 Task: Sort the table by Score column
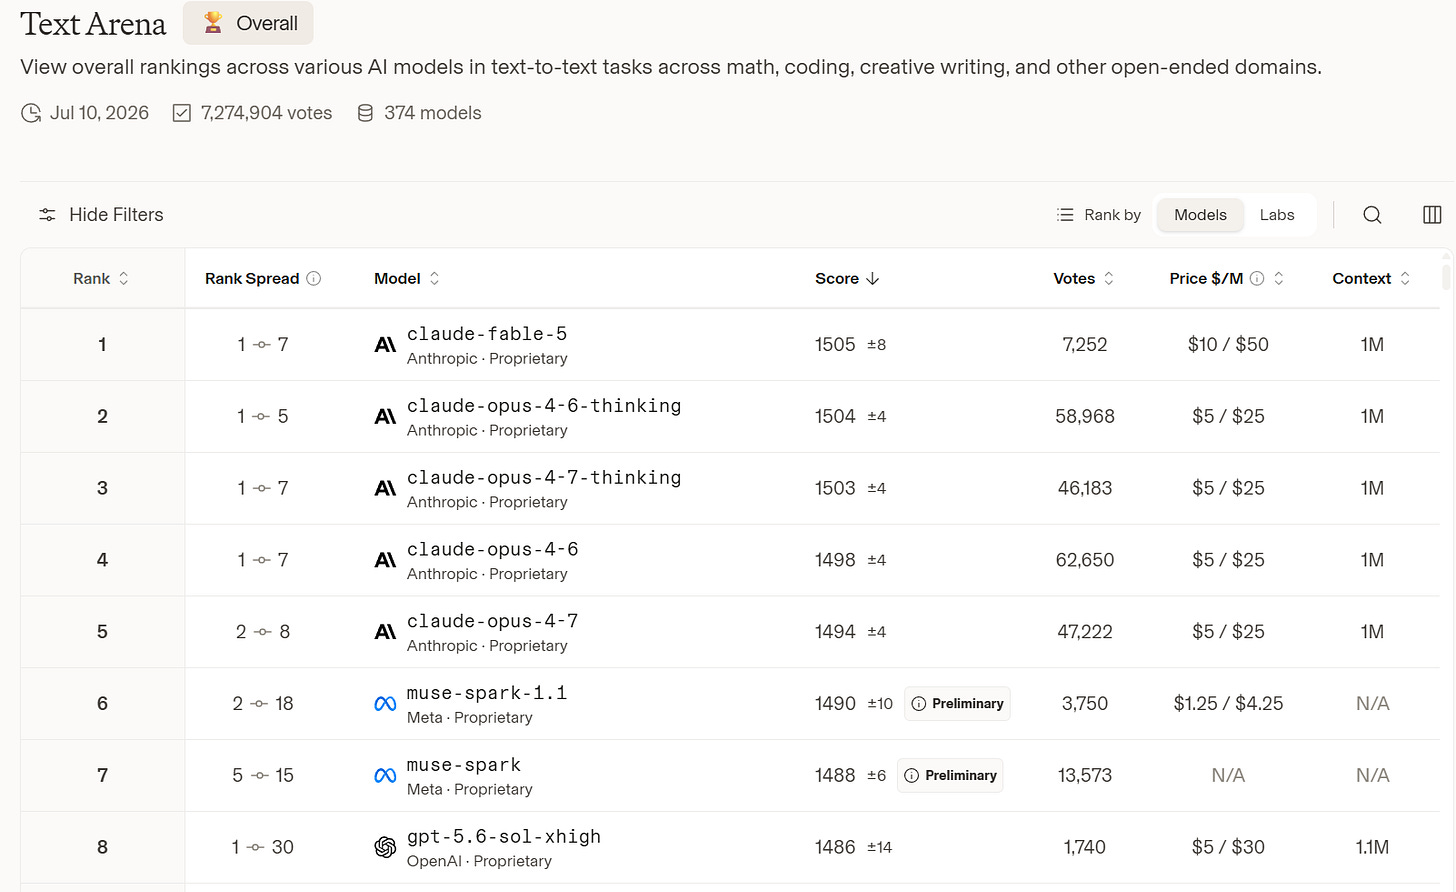(x=847, y=279)
